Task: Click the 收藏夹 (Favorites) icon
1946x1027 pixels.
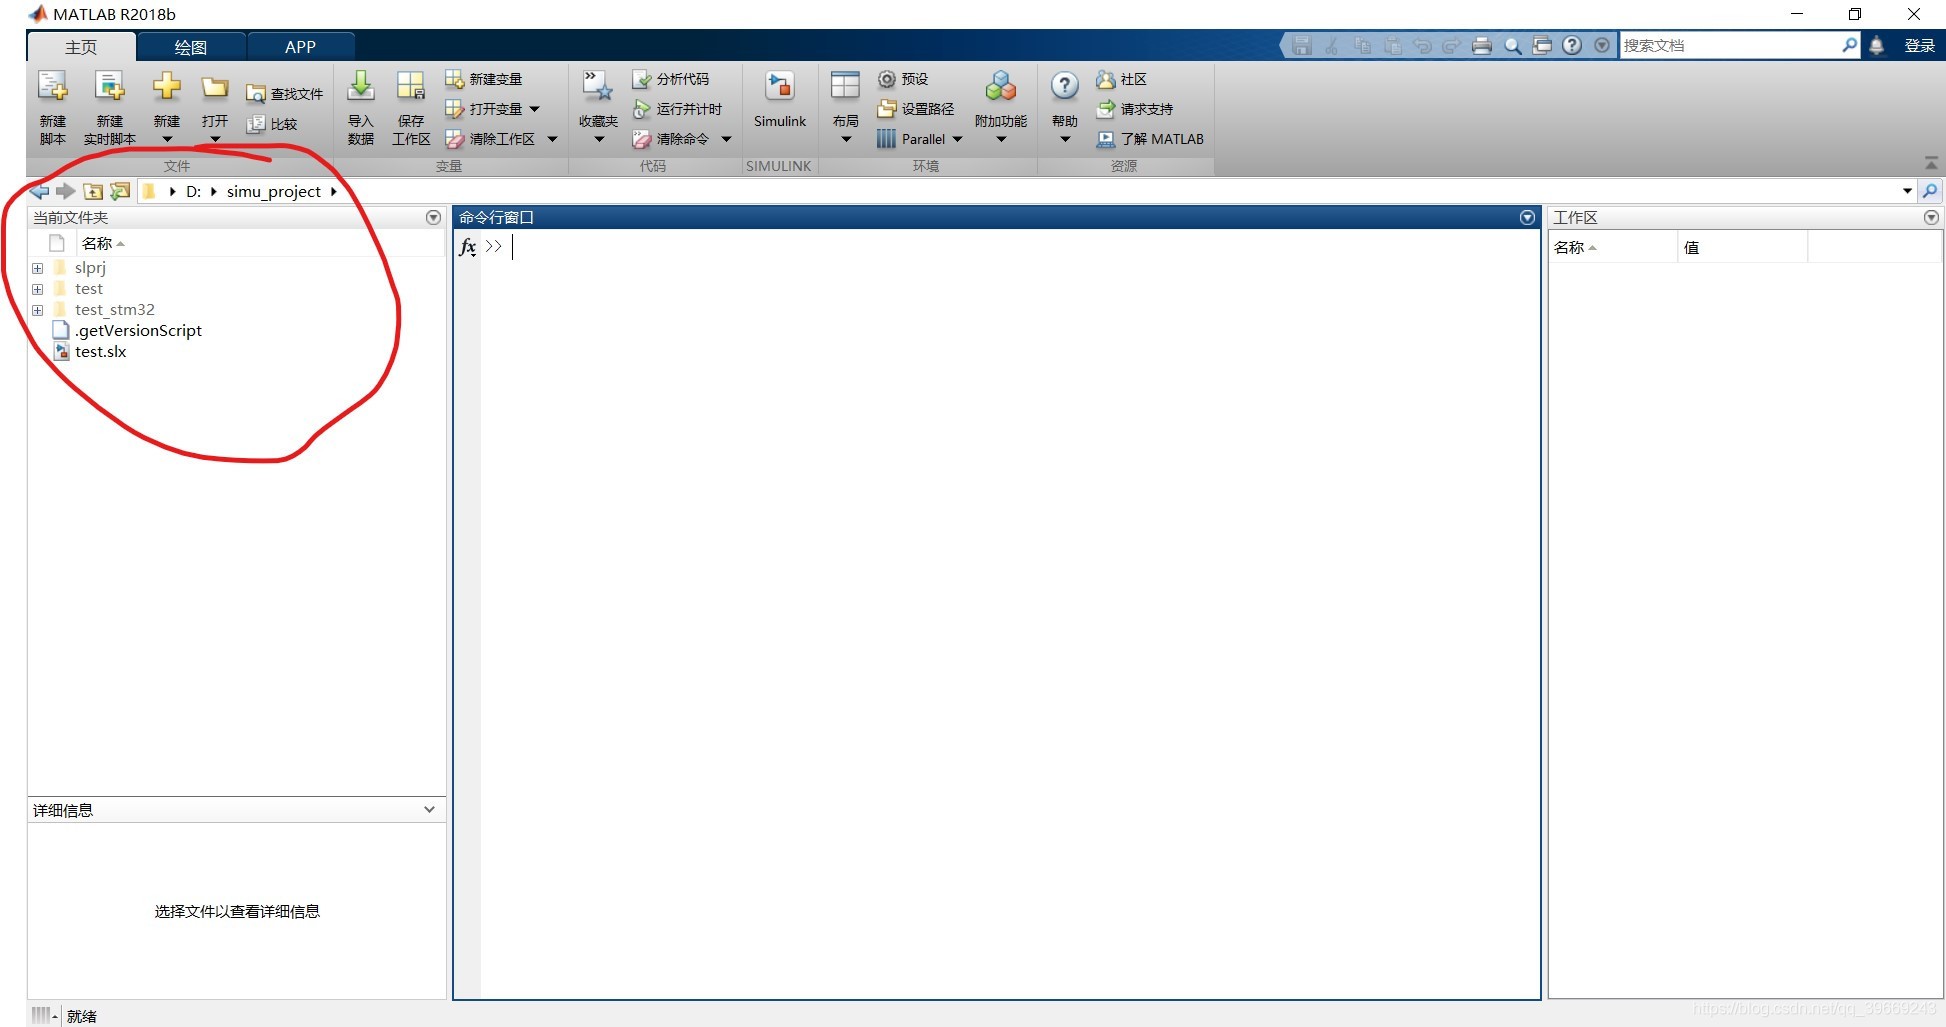Action: (598, 87)
